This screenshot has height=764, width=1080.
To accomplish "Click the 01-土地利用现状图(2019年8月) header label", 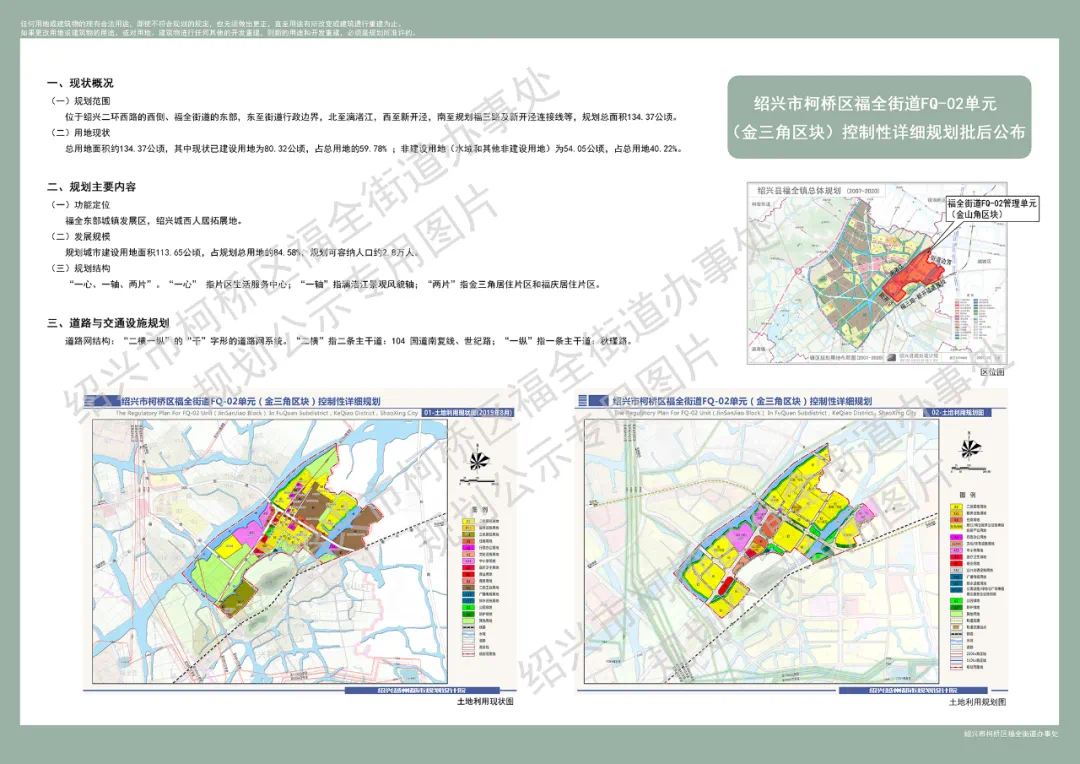I will point(468,413).
